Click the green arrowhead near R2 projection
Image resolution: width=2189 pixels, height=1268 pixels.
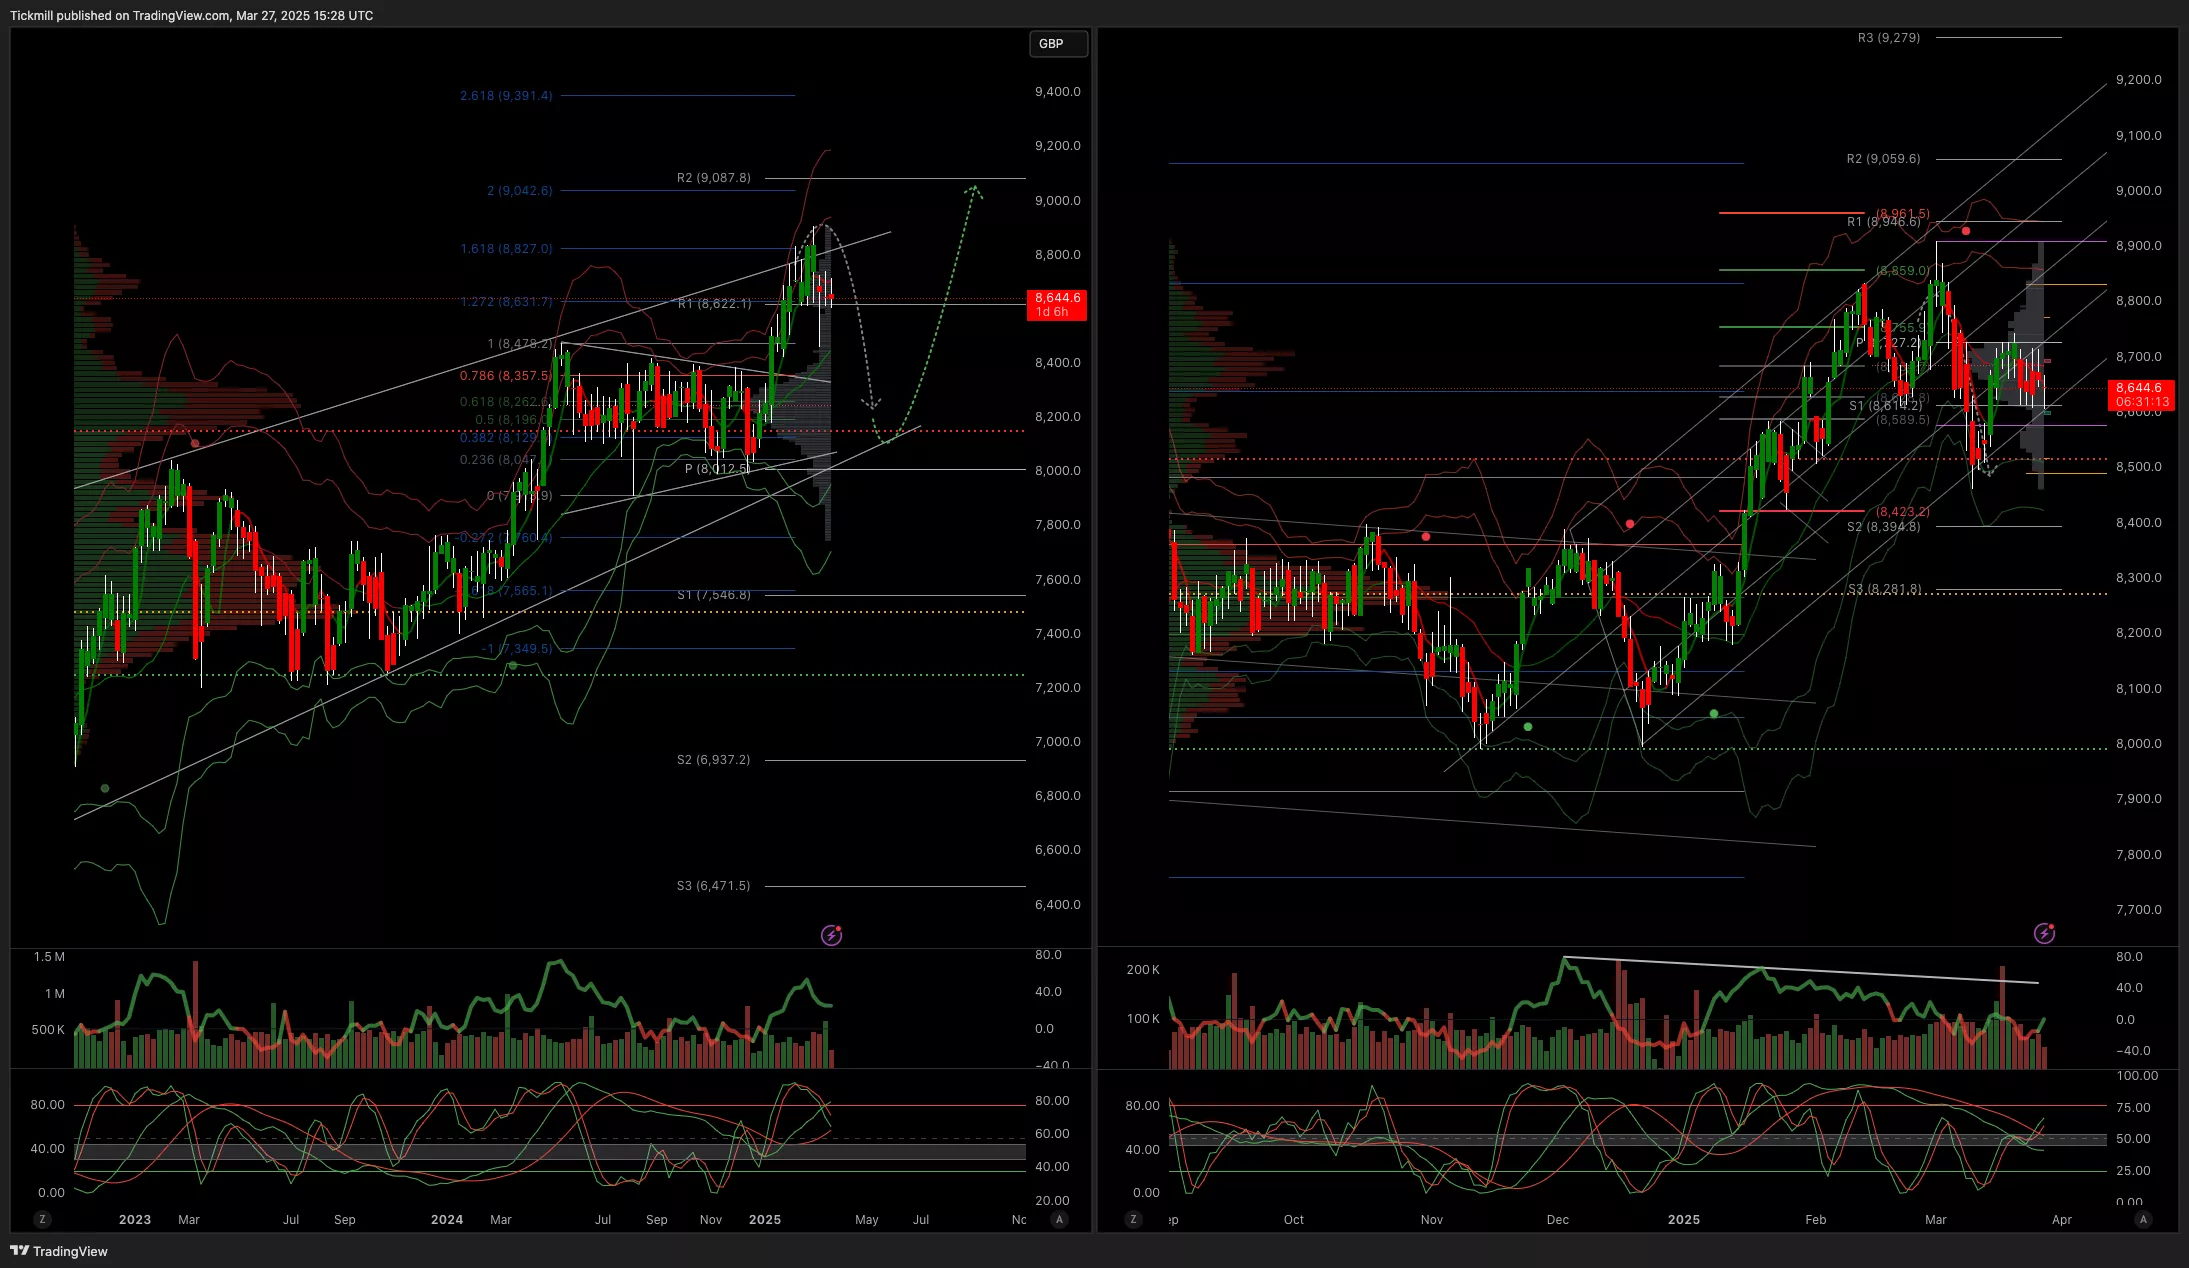pyautogui.click(x=975, y=189)
